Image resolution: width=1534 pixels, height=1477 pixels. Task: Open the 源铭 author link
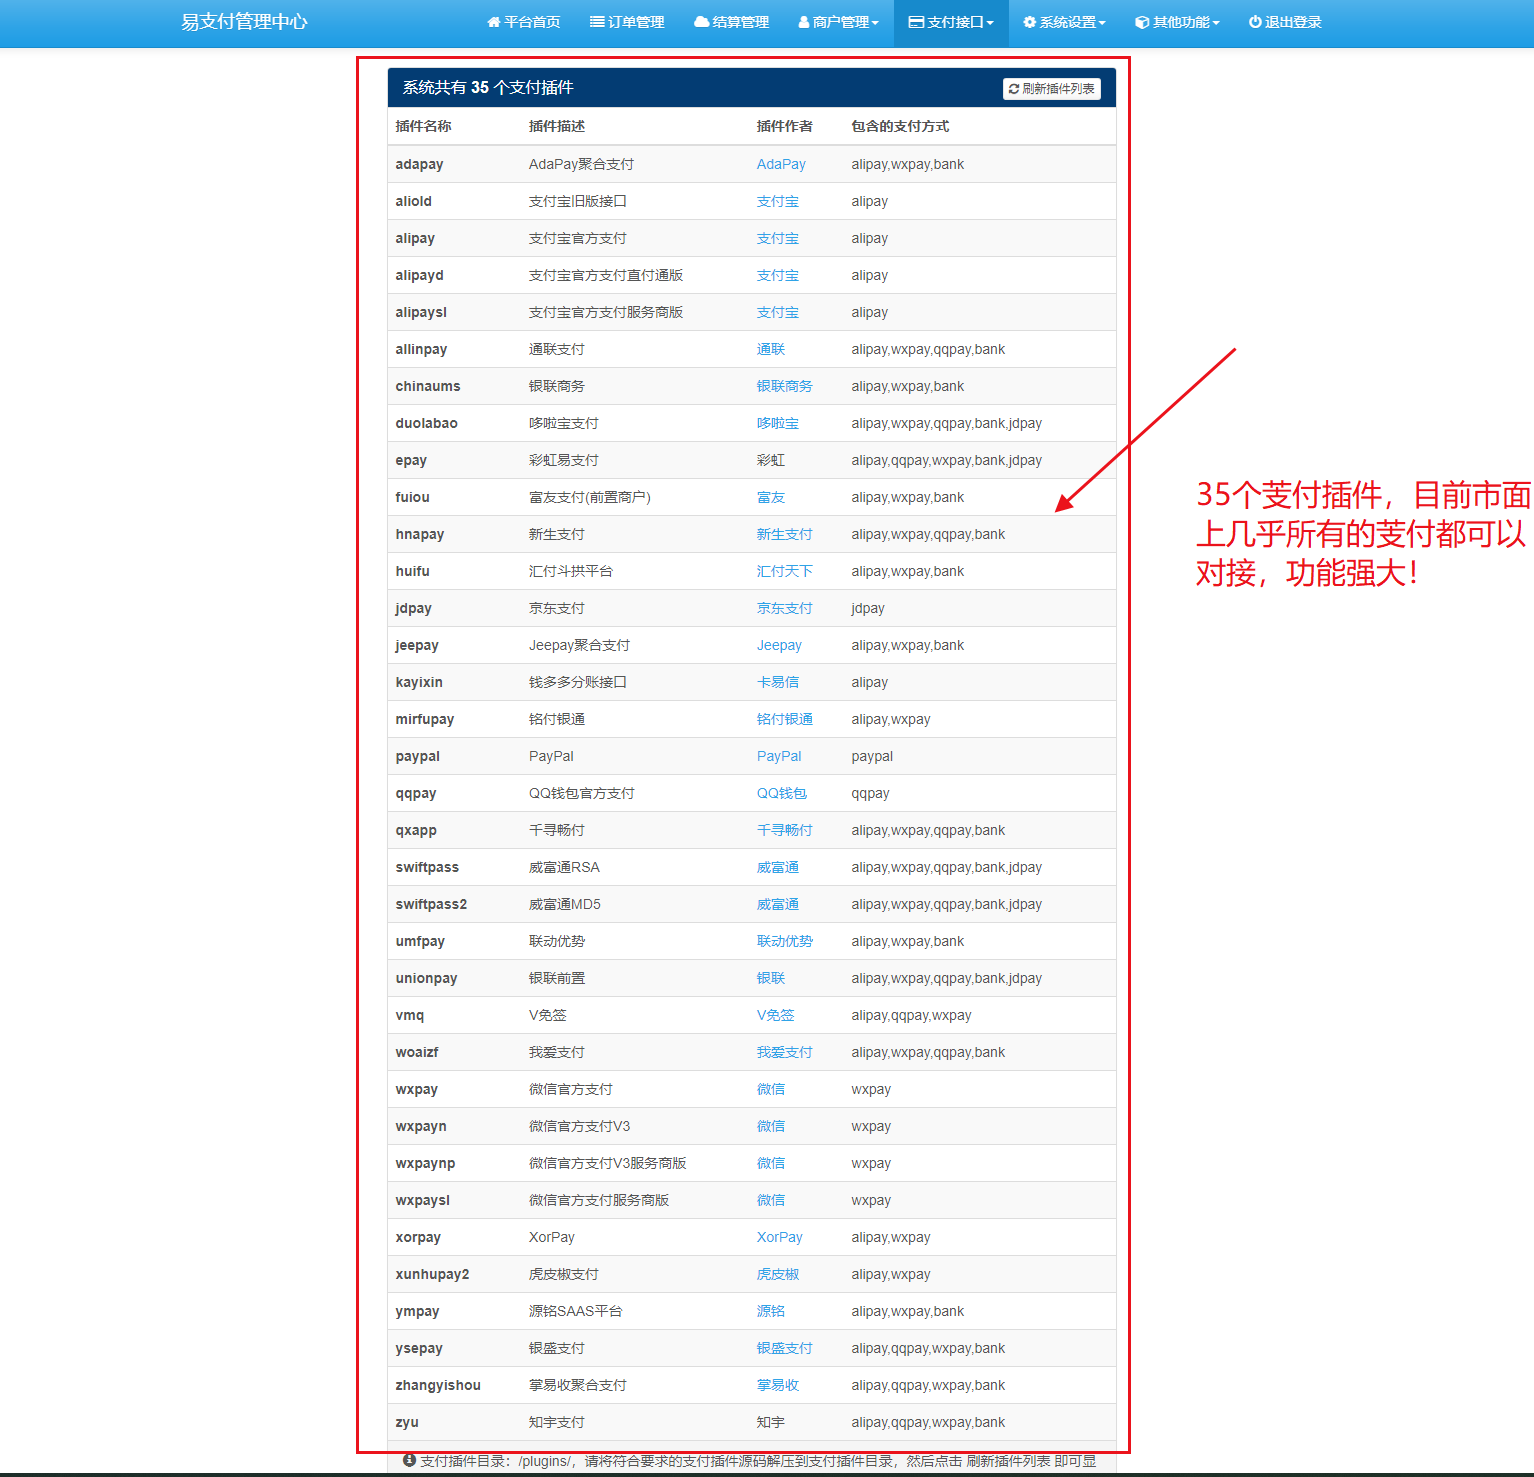771,1311
